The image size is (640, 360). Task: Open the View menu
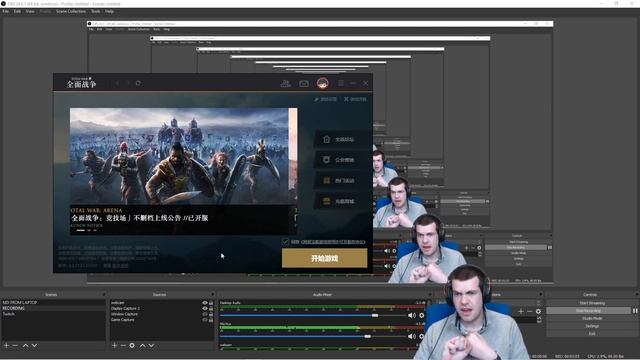pos(30,11)
